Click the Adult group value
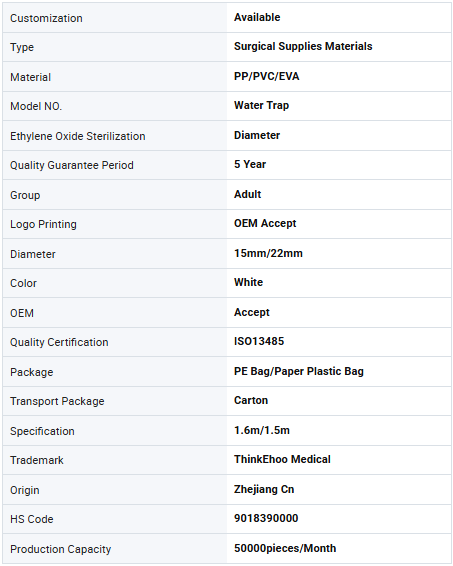This screenshot has width=453, height=566. [x=247, y=194]
